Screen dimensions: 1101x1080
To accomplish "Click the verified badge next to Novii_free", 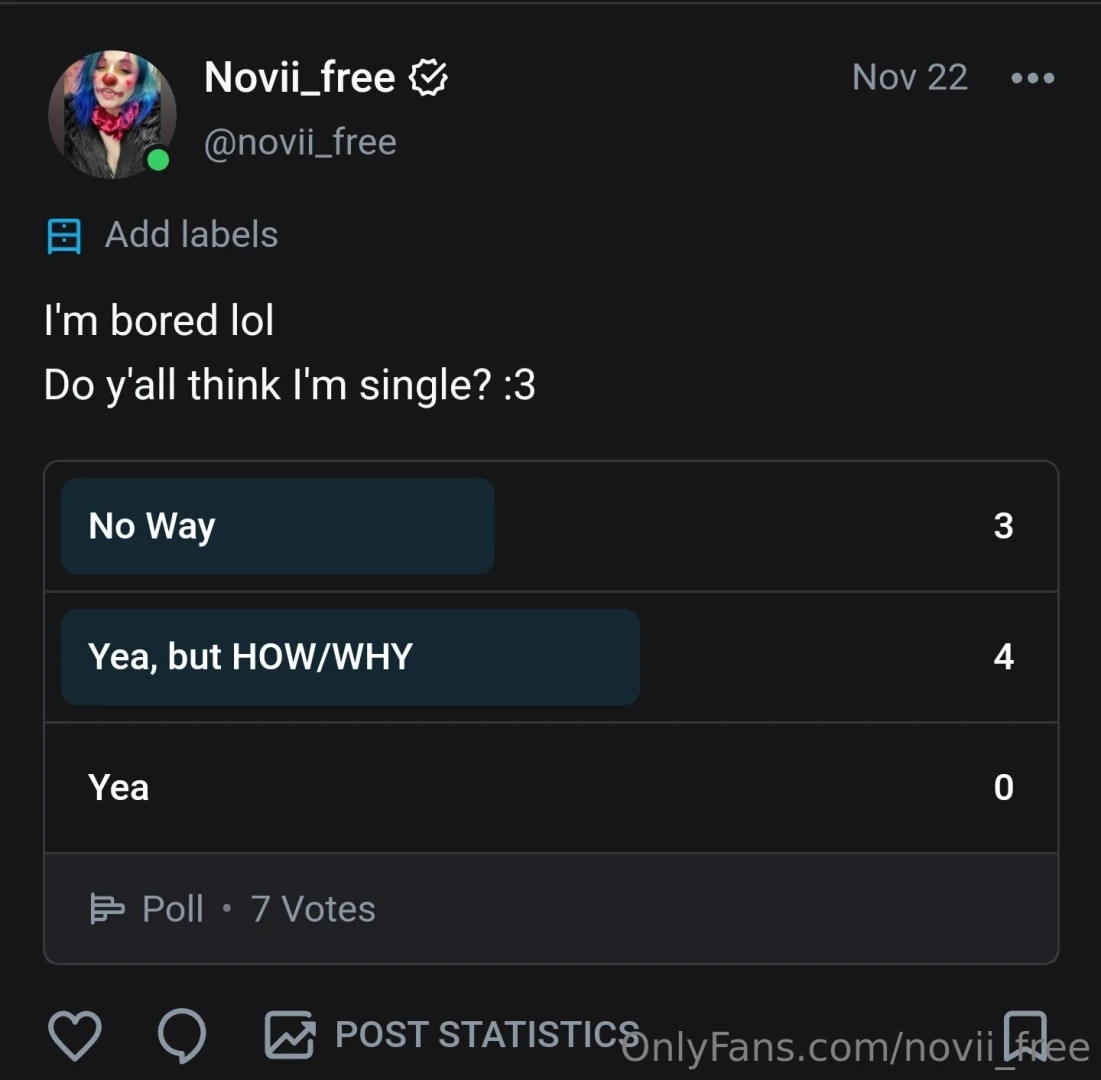I will pos(429,77).
